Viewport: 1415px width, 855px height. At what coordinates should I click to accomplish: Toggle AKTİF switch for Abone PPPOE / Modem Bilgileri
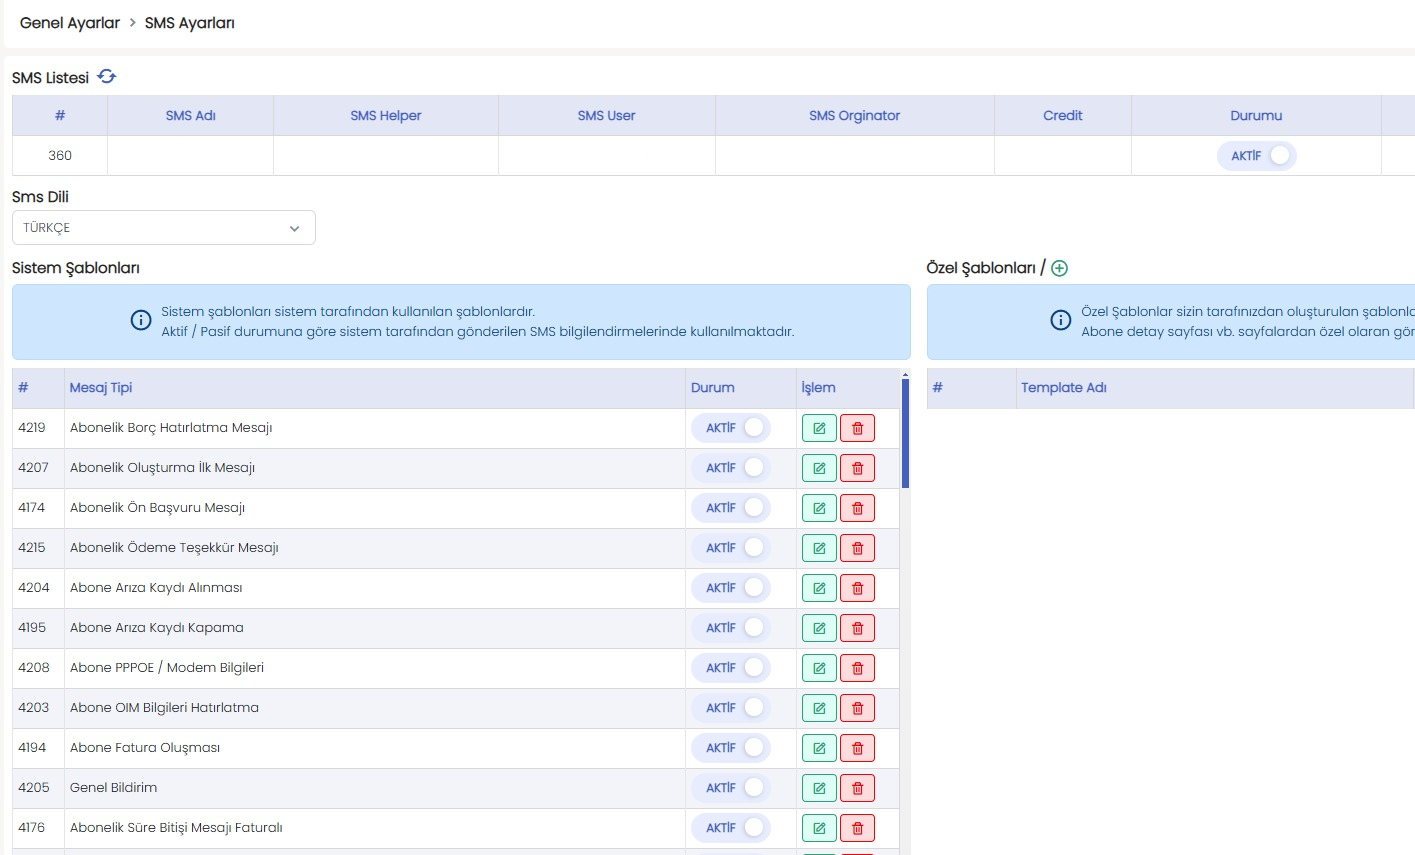click(731, 668)
